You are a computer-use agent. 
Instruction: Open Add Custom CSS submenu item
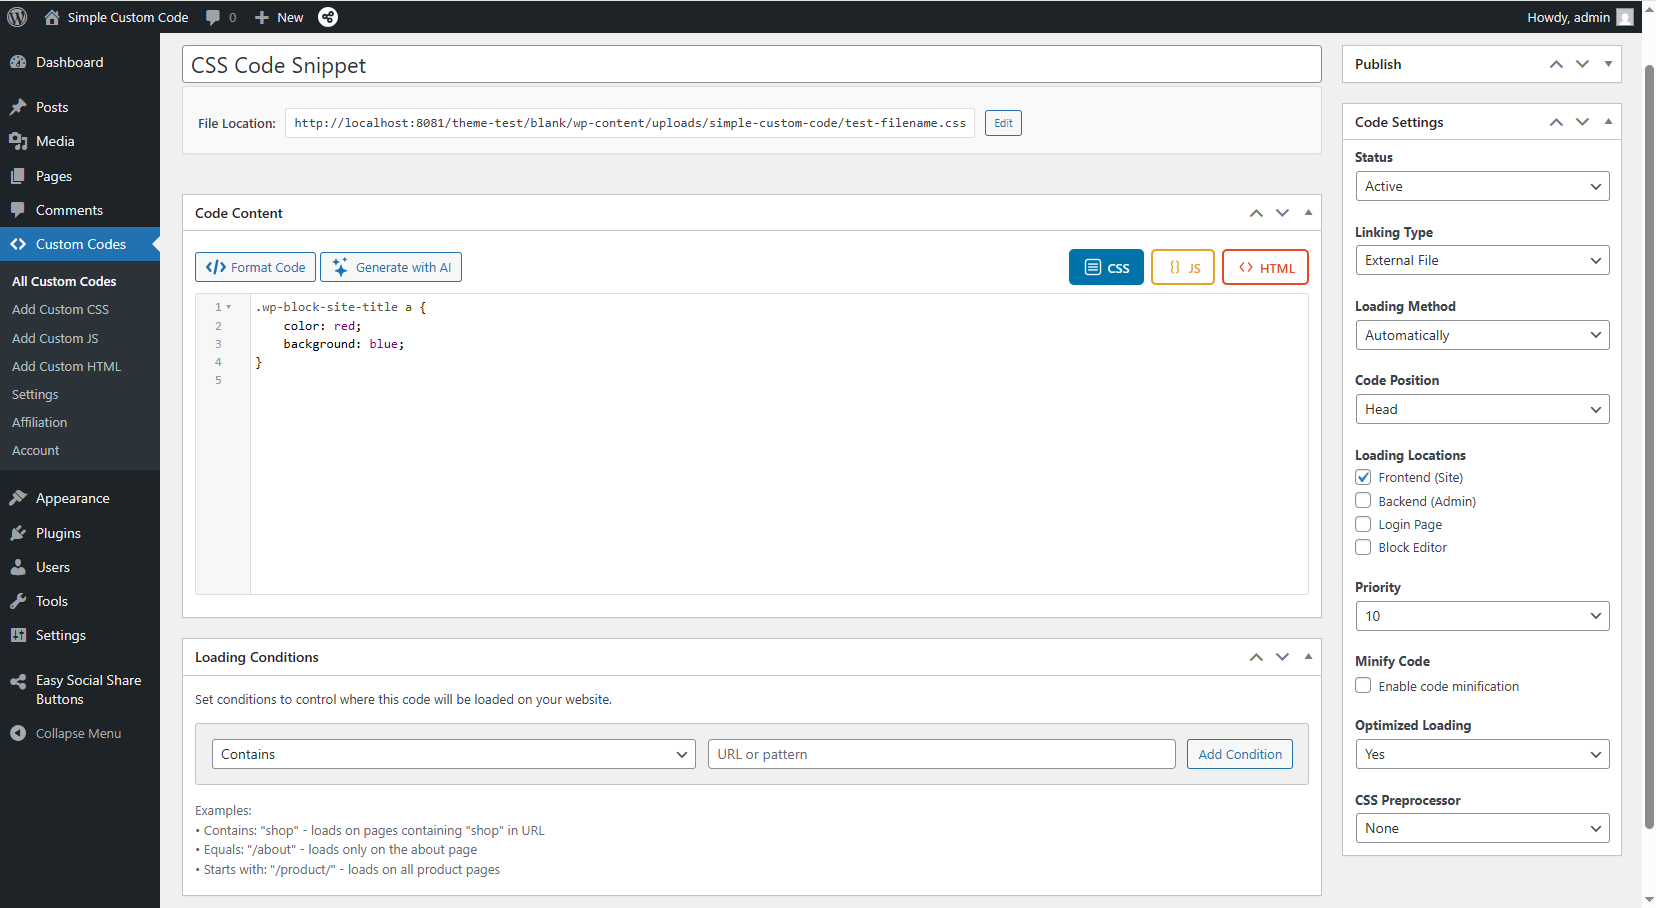[x=60, y=310]
